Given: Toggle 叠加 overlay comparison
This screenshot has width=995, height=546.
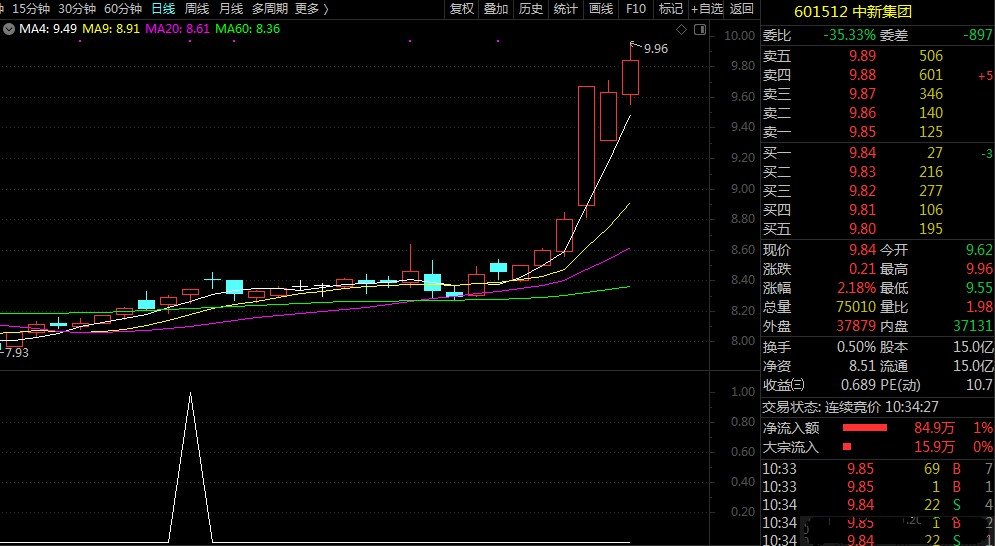Looking at the screenshot, I should [x=496, y=9].
